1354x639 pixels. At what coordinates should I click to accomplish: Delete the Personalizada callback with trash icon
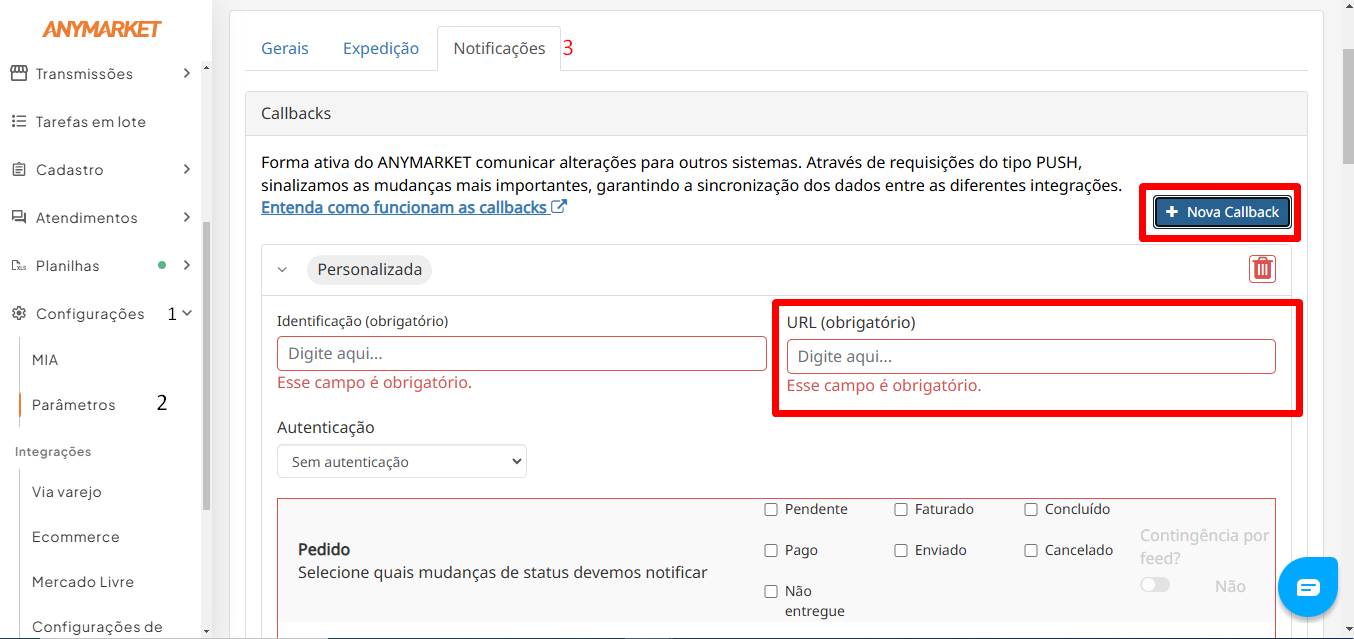1262,269
